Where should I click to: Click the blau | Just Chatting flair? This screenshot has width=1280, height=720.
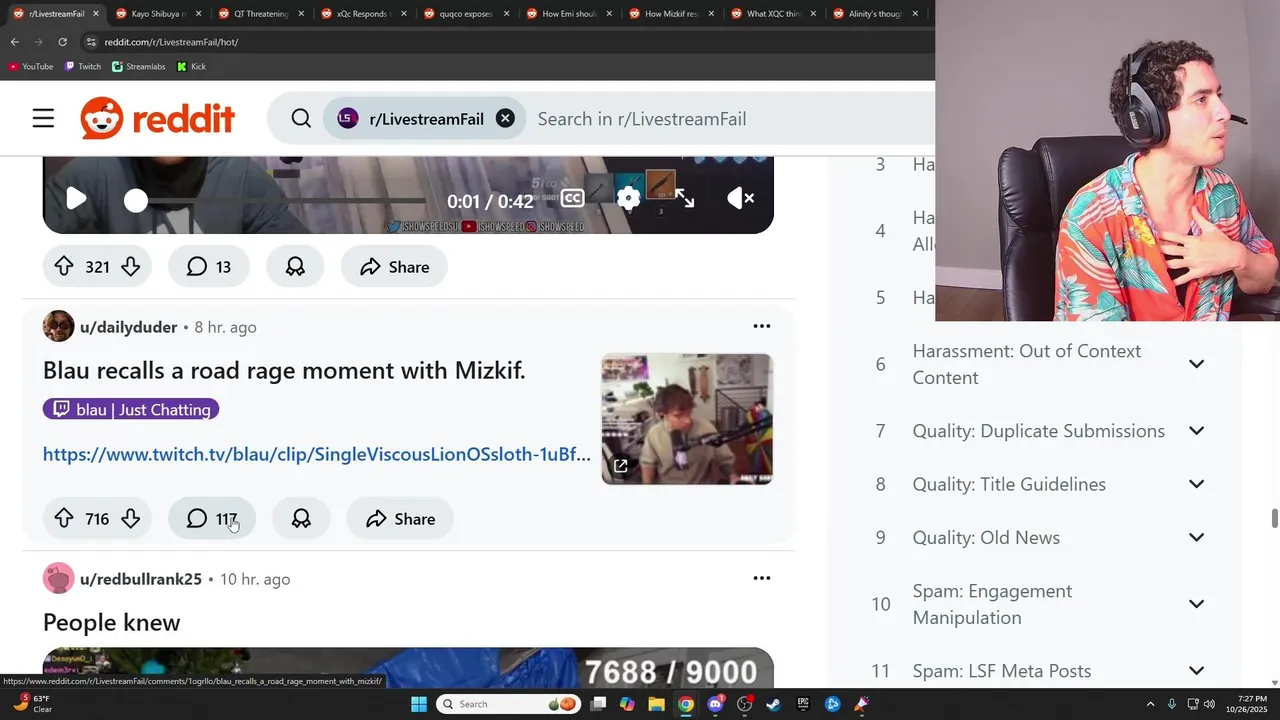pyautogui.click(x=131, y=409)
